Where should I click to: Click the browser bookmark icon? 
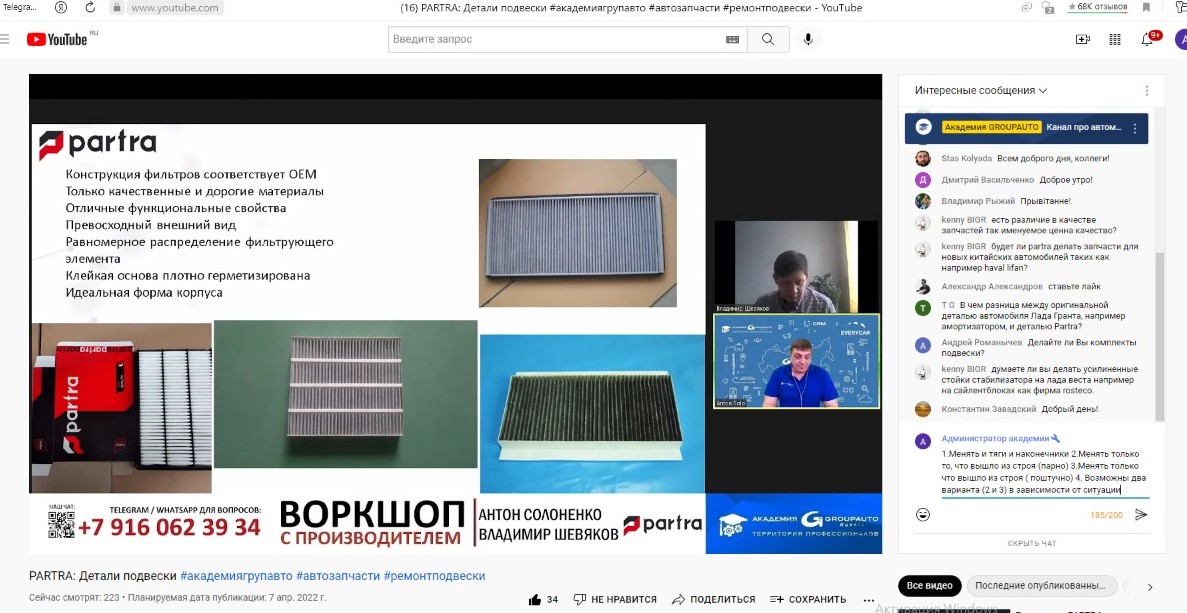[x=1146, y=8]
